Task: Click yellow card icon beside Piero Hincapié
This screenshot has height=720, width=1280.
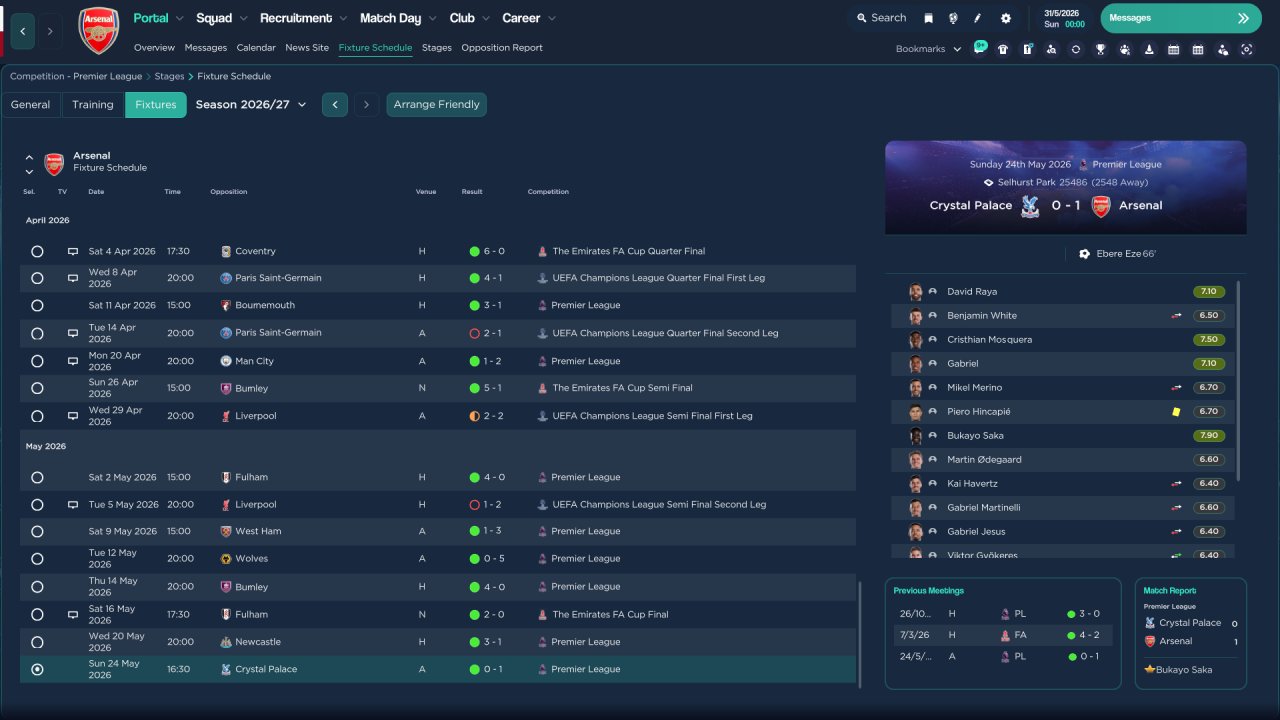Action: pos(1176,411)
